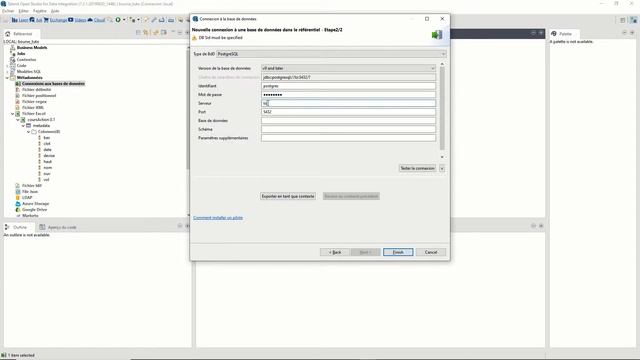
Task: Click the Identifiant input field
Action: coord(348,86)
